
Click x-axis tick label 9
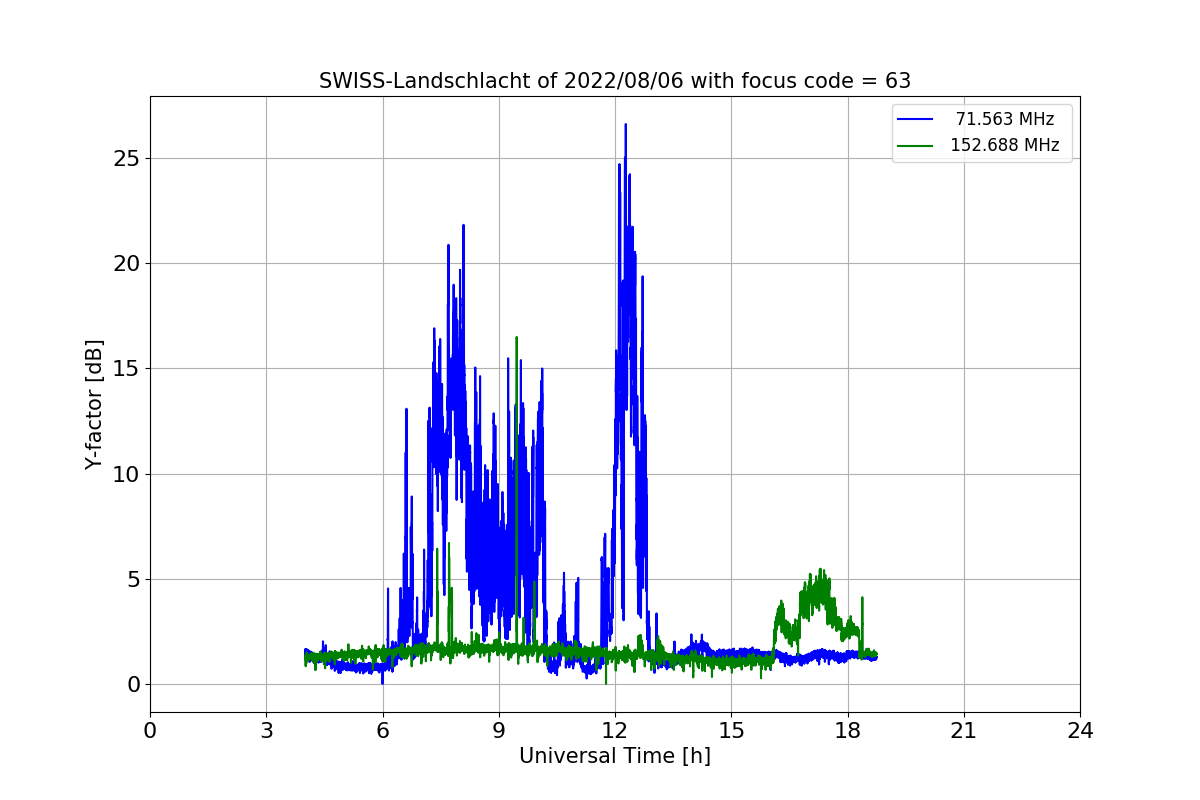pyautogui.click(x=499, y=731)
